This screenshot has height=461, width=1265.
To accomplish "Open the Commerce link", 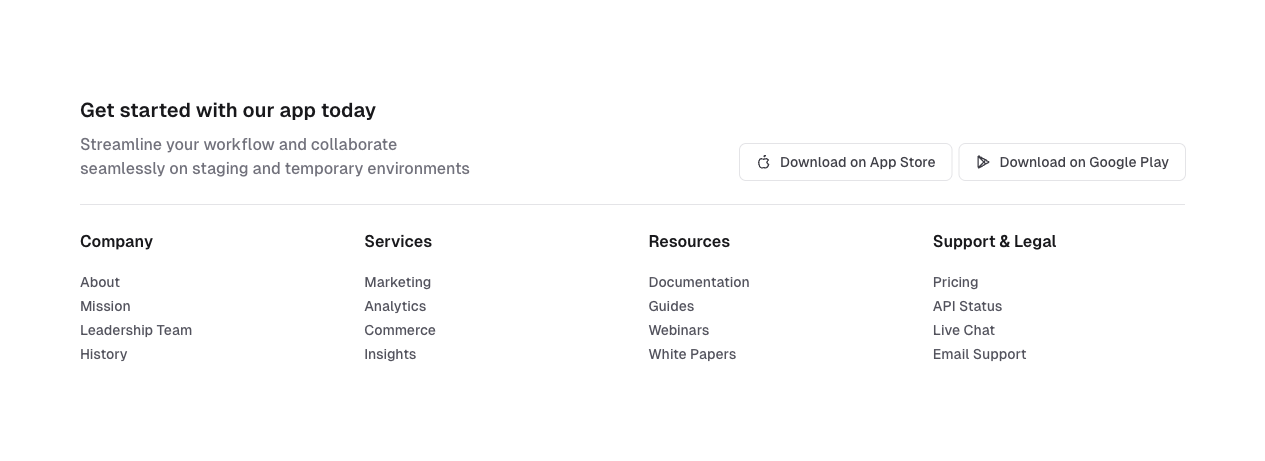I will click(x=400, y=330).
